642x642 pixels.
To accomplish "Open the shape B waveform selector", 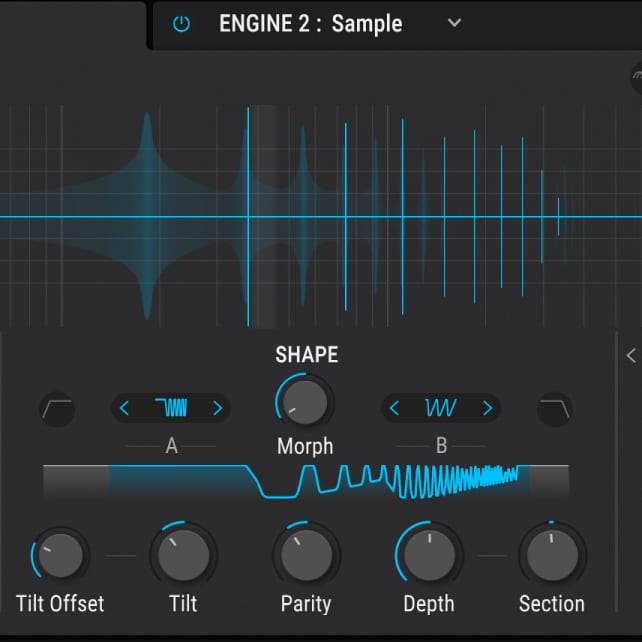I will tap(441, 408).
